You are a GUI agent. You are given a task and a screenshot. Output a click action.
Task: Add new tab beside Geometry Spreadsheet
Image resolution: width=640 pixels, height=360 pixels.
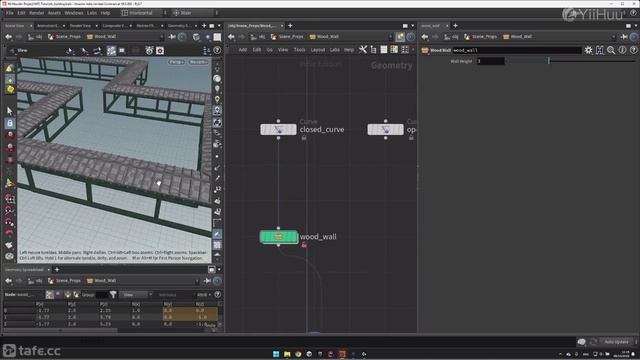(x=57, y=270)
